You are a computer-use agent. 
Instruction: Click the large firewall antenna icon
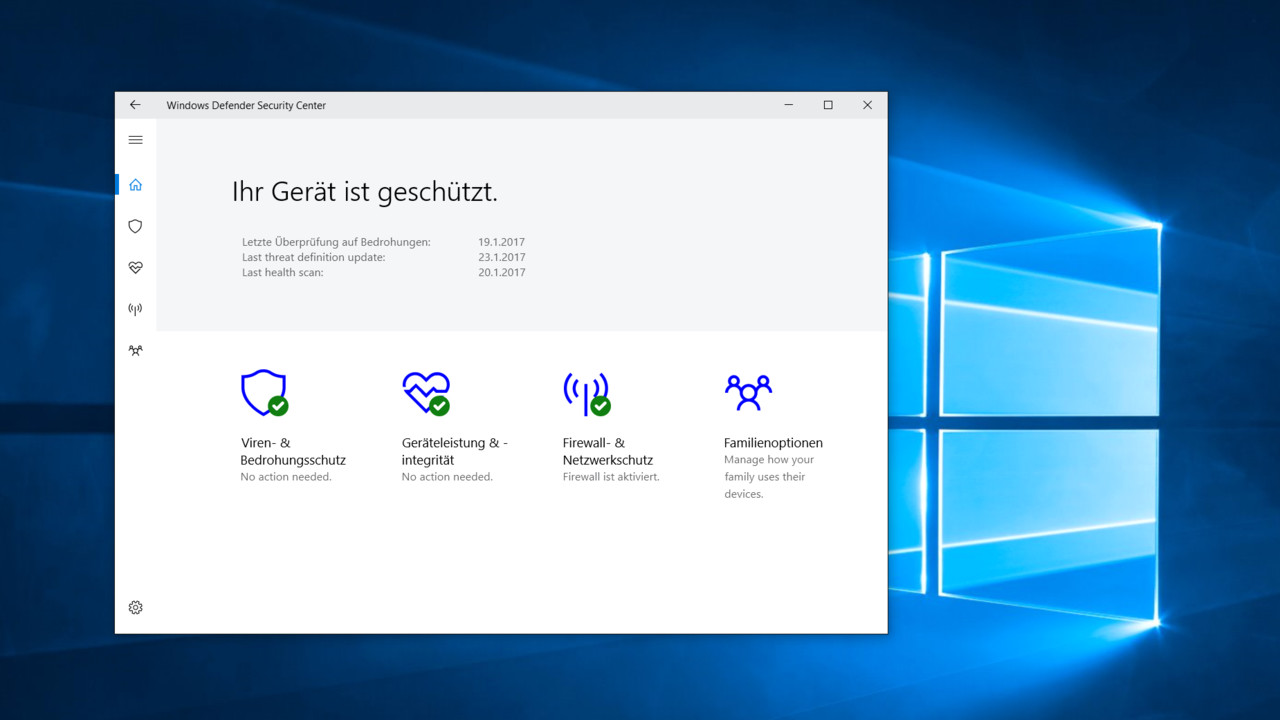coord(587,393)
